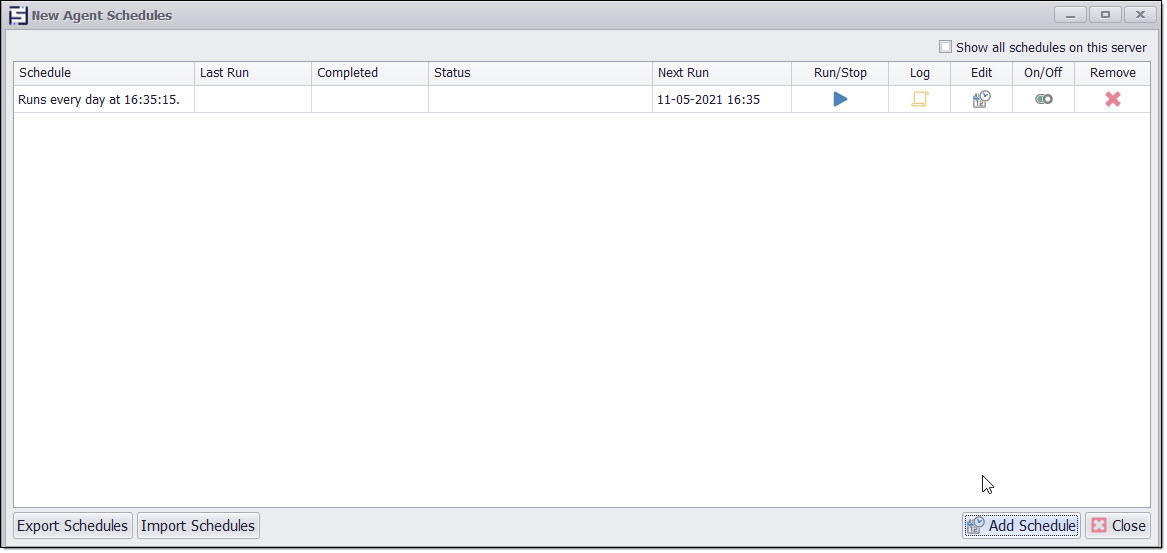Run the schedule with the play icon

click(840, 99)
